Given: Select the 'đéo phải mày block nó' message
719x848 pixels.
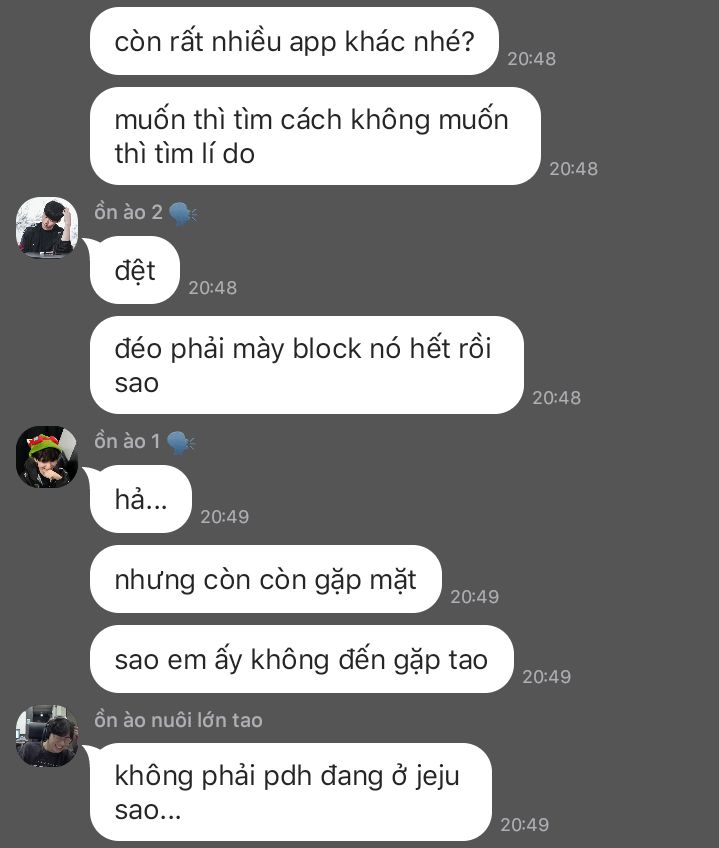Looking at the screenshot, I should 306,365.
